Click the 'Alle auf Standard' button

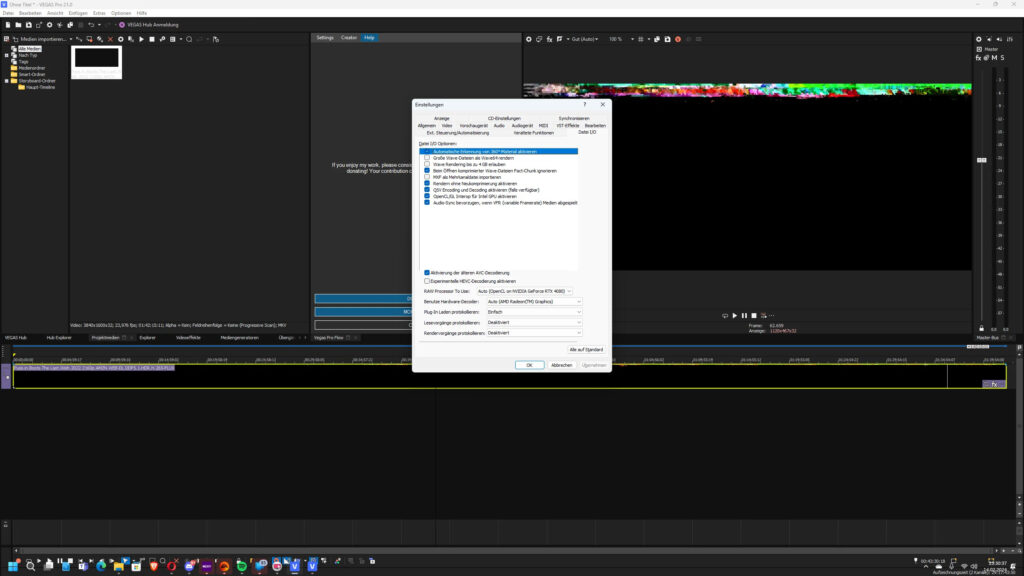(585, 349)
